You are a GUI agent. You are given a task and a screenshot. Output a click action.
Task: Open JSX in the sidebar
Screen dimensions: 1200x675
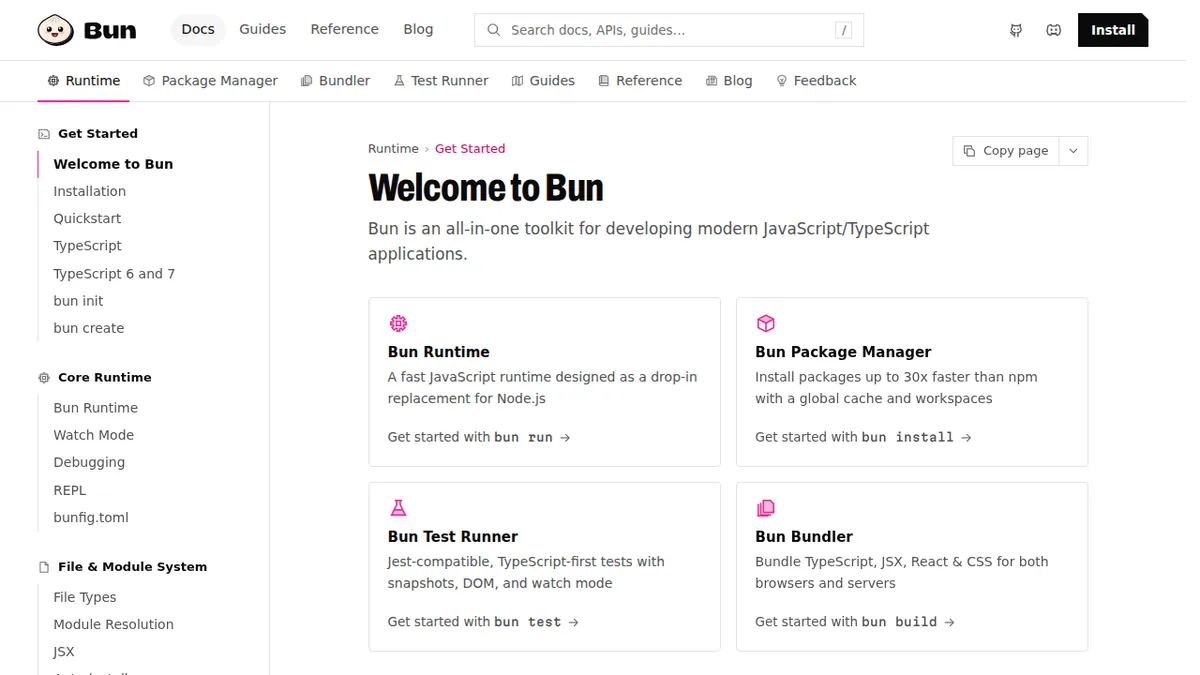pos(64,652)
